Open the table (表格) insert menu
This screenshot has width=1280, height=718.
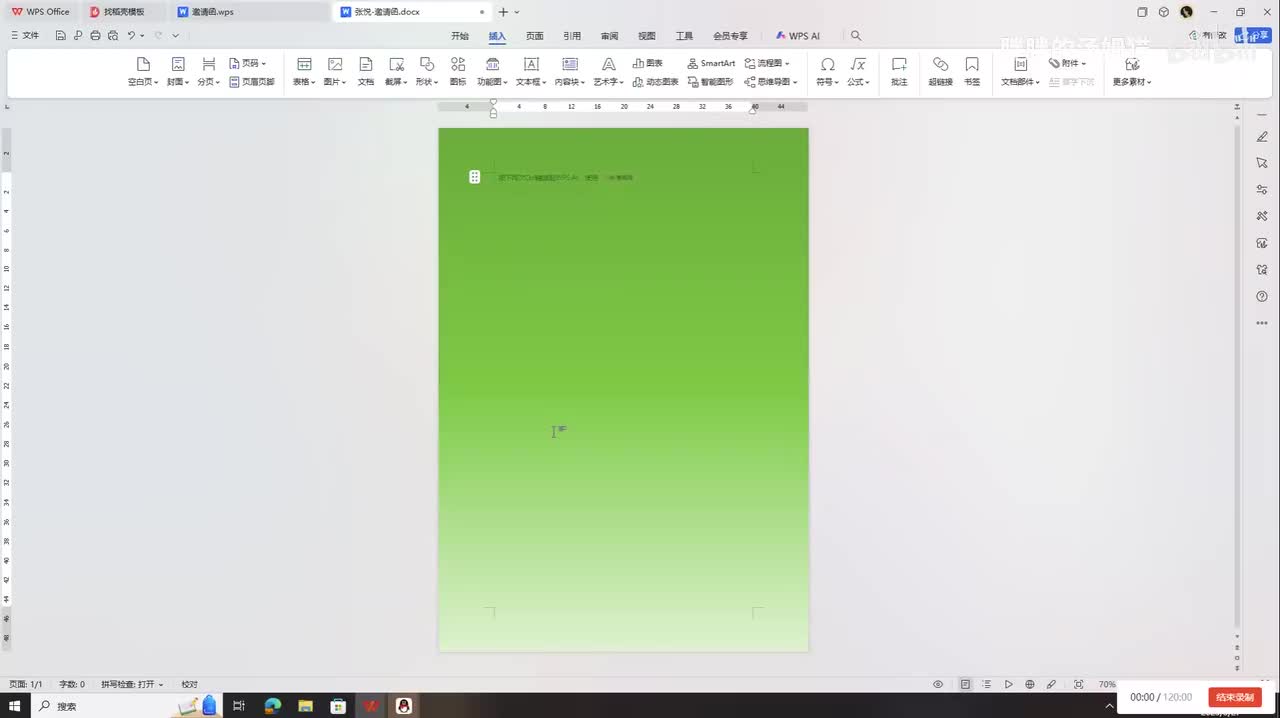point(304,72)
